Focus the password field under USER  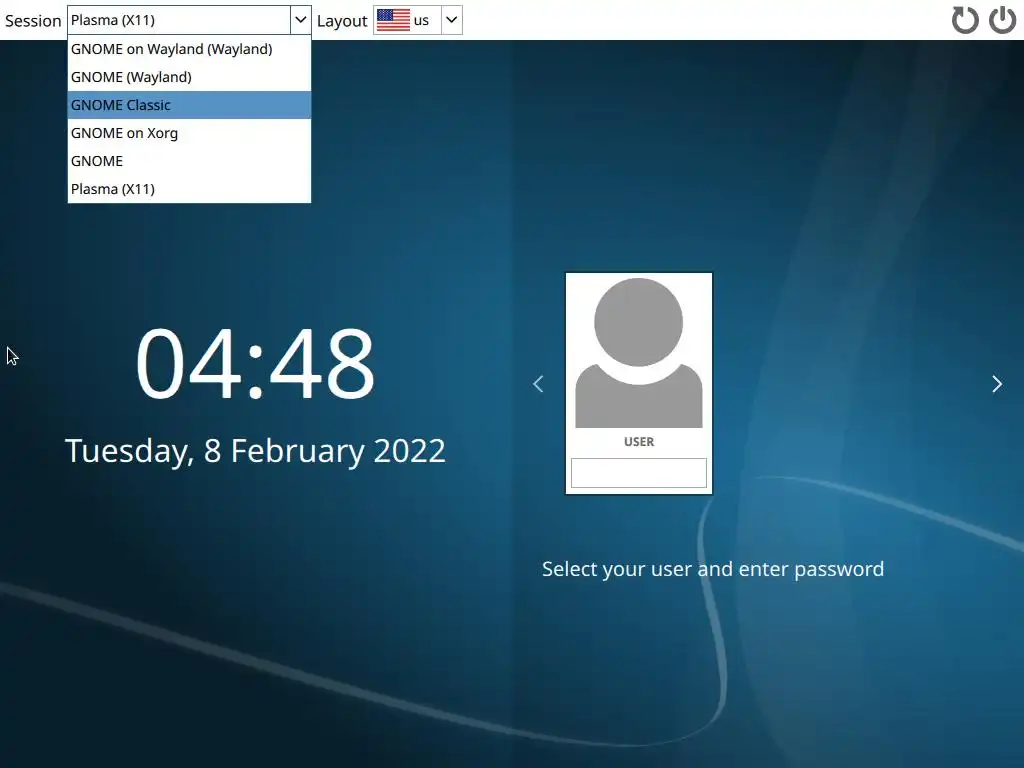pos(639,473)
